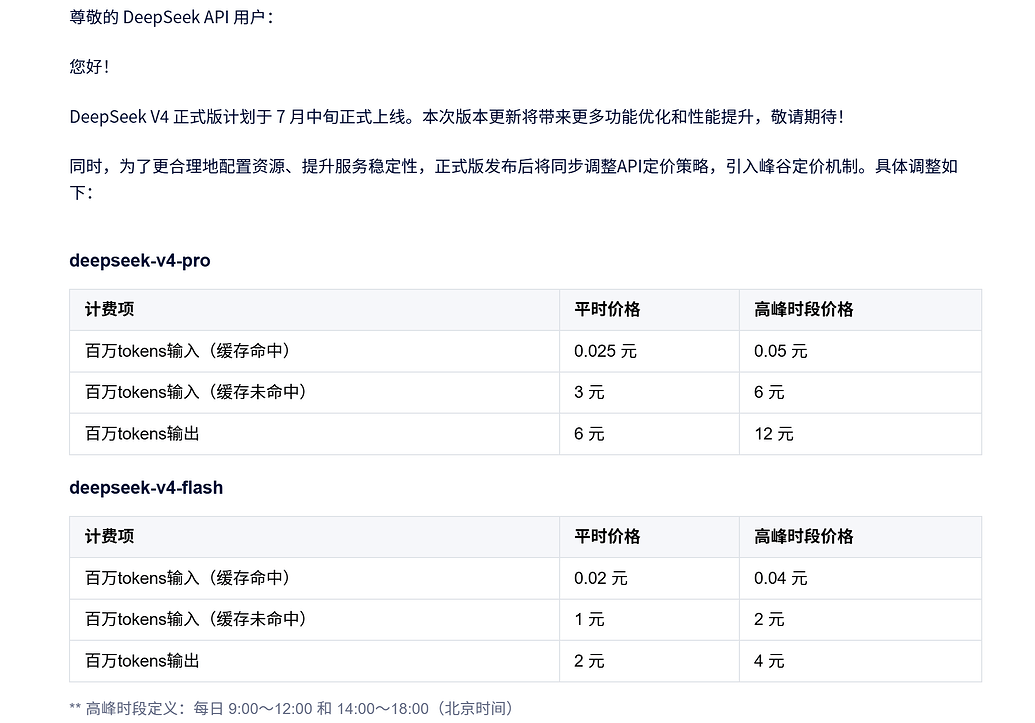The height and width of the screenshot is (723, 1035).
Task: Click the 12 元 price cell
Action: [x=774, y=434]
